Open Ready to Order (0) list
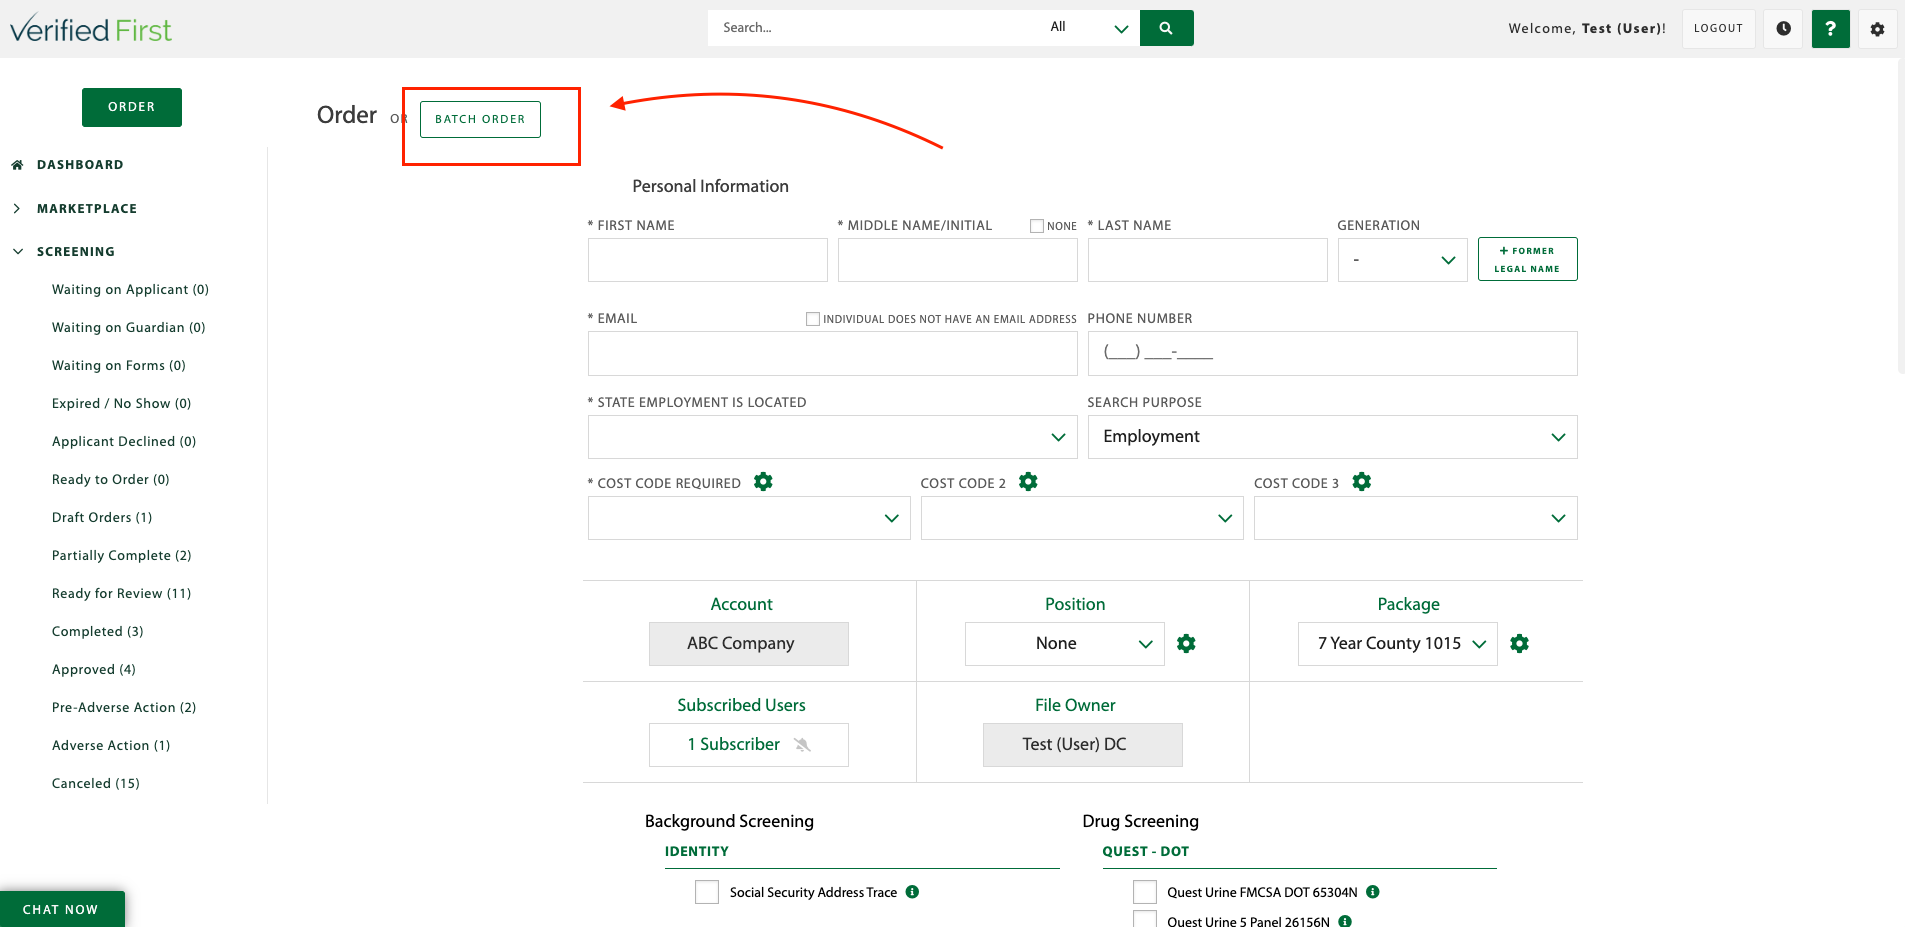 point(111,480)
